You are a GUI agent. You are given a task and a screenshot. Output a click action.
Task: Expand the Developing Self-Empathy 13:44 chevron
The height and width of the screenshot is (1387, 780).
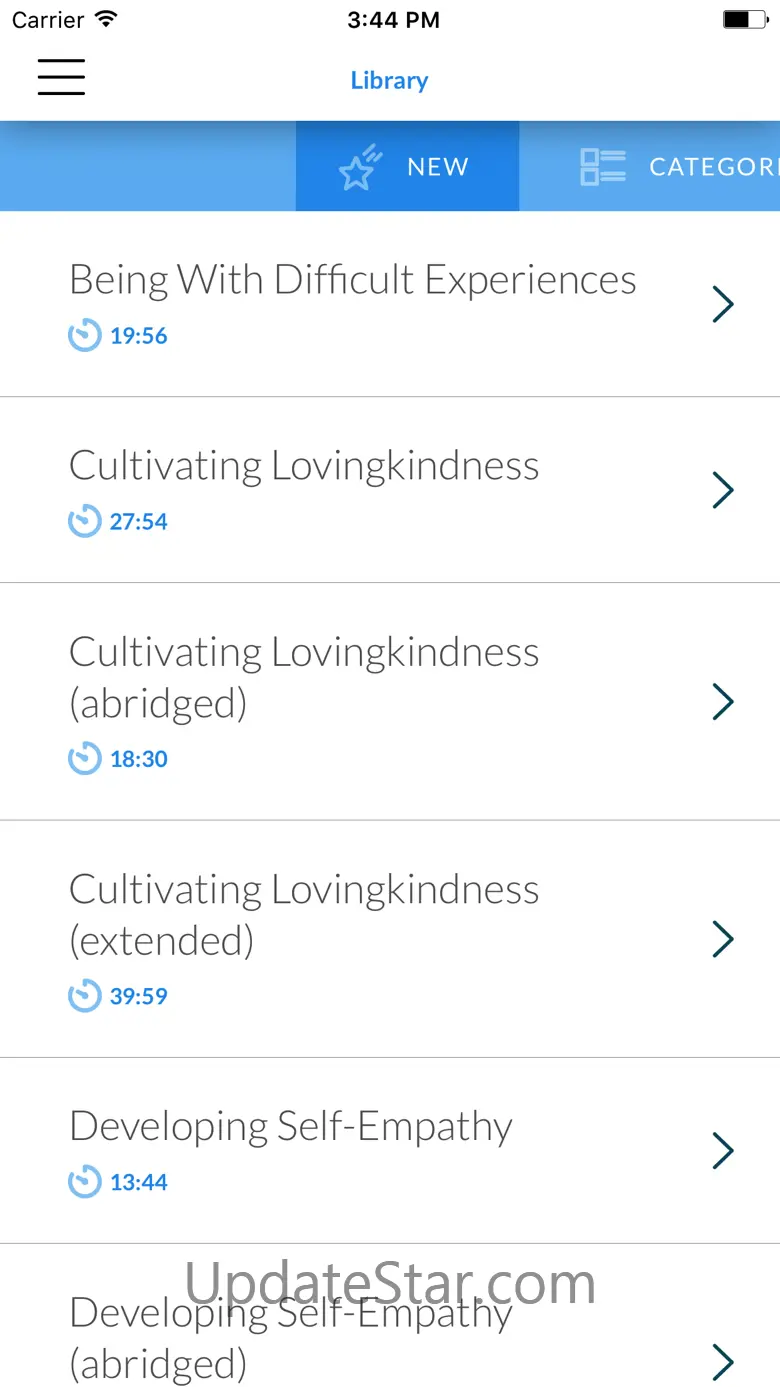click(x=723, y=1151)
